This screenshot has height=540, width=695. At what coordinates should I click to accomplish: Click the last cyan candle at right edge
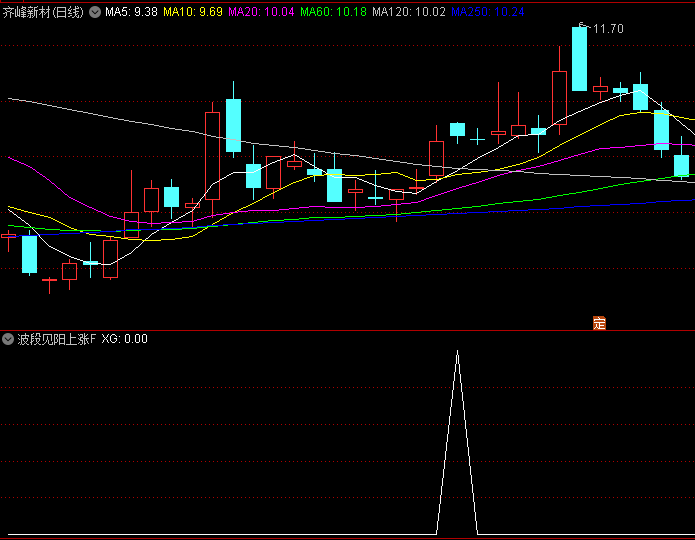pyautogui.click(x=681, y=166)
